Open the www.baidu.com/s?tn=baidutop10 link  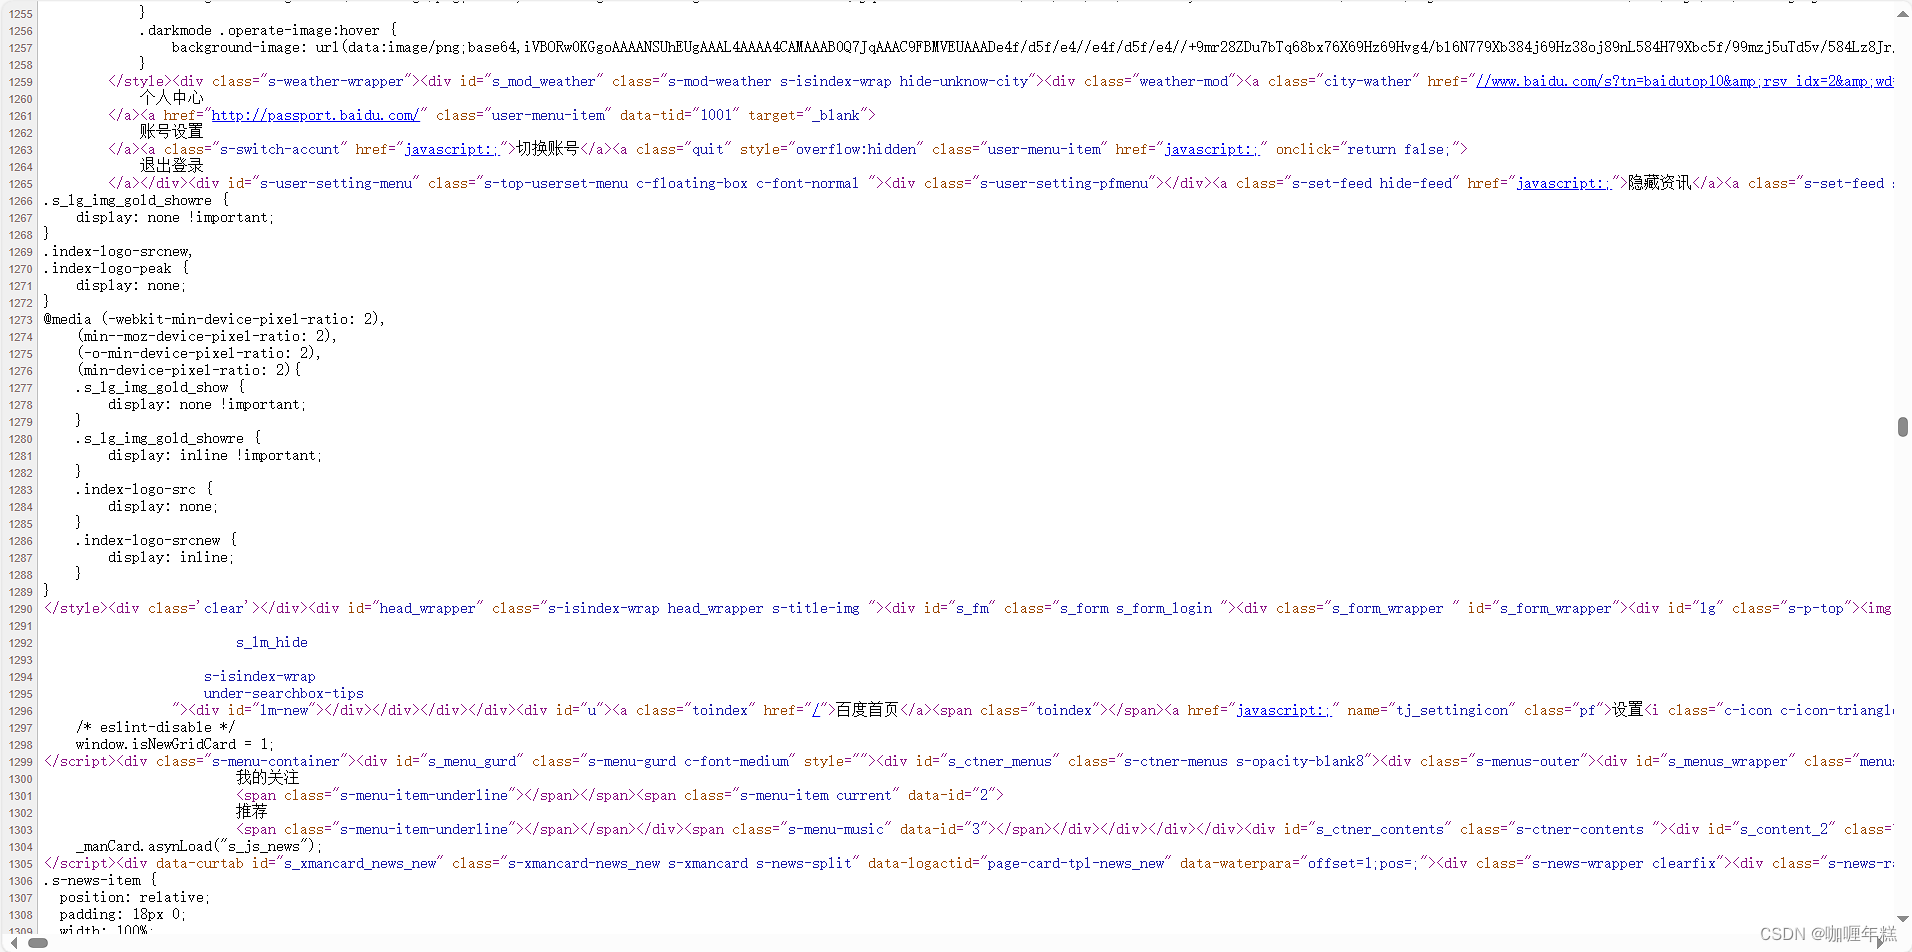[1684, 81]
